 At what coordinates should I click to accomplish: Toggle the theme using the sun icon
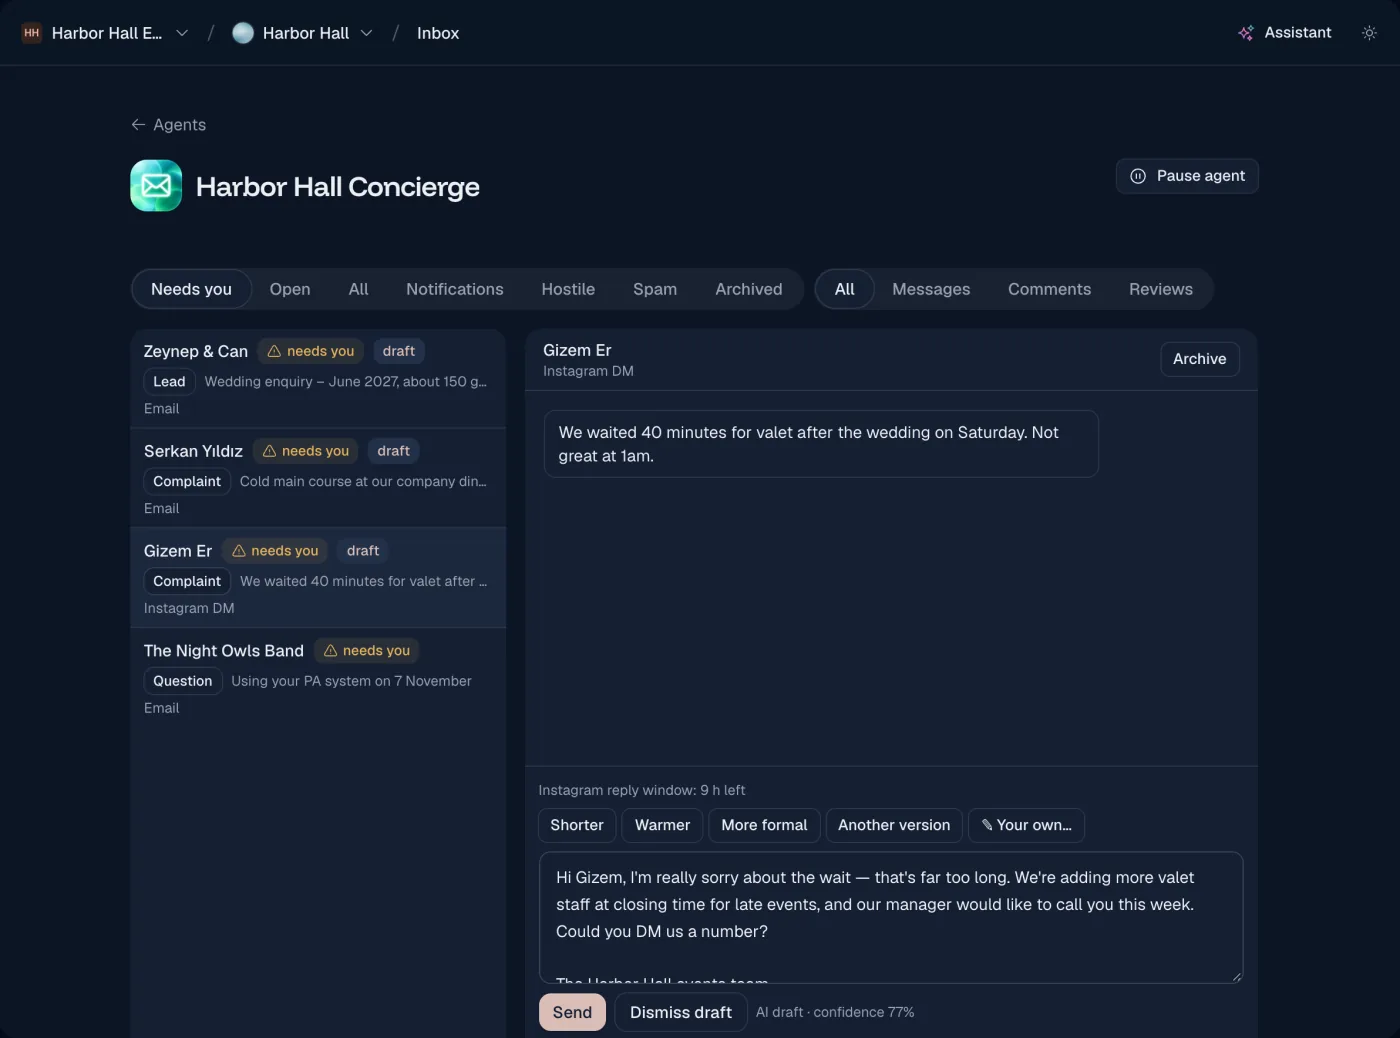1369,33
